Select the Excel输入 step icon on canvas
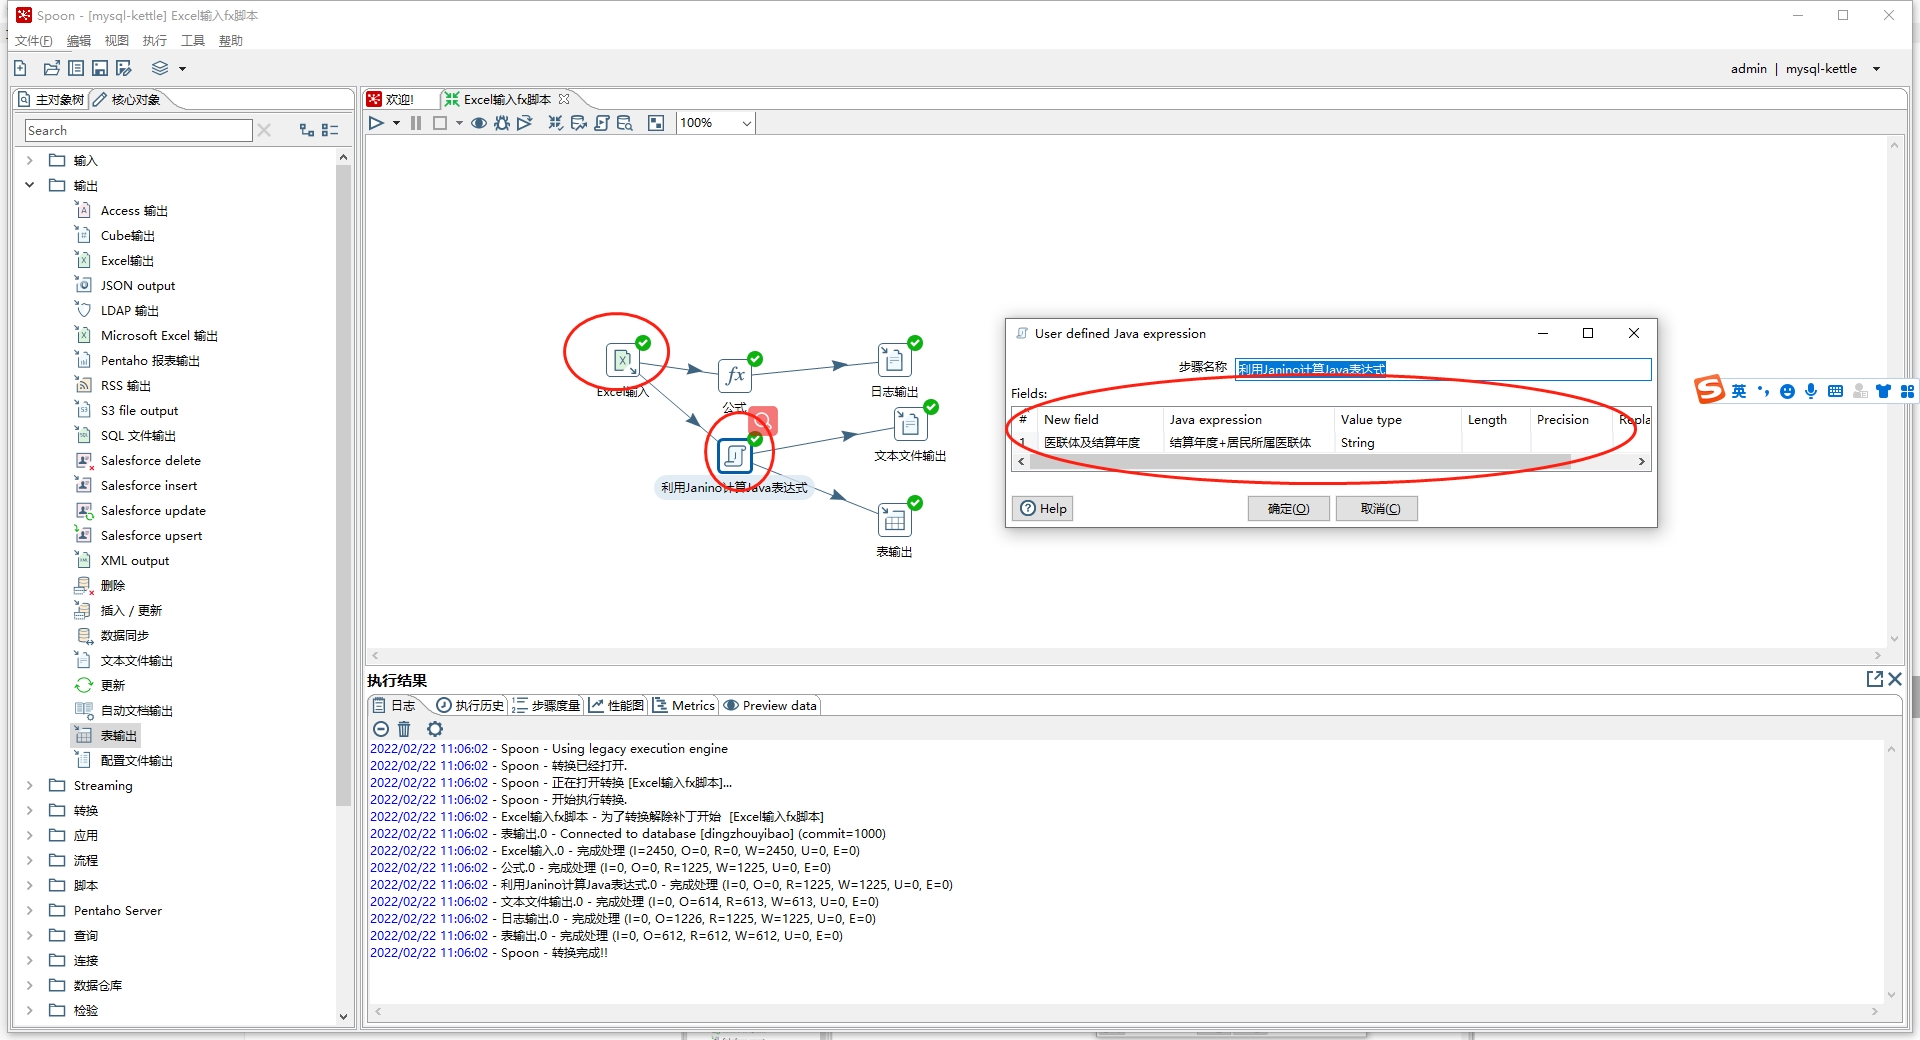 622,359
